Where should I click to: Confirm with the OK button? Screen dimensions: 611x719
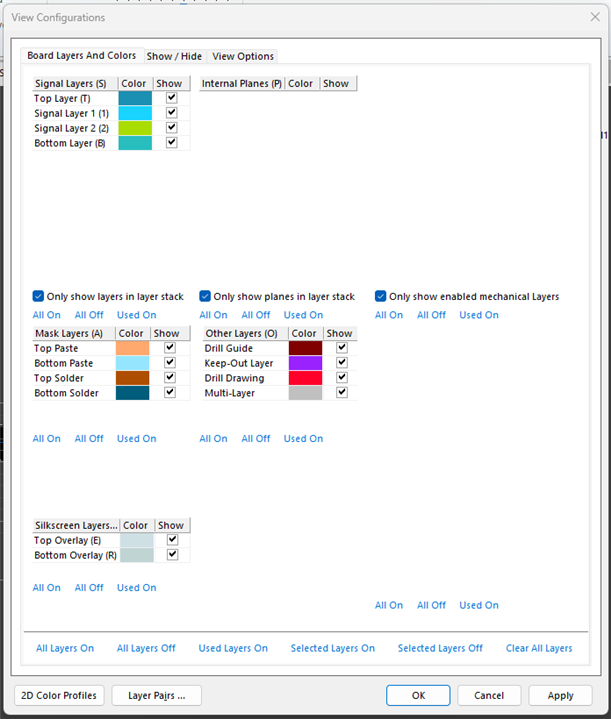point(418,695)
